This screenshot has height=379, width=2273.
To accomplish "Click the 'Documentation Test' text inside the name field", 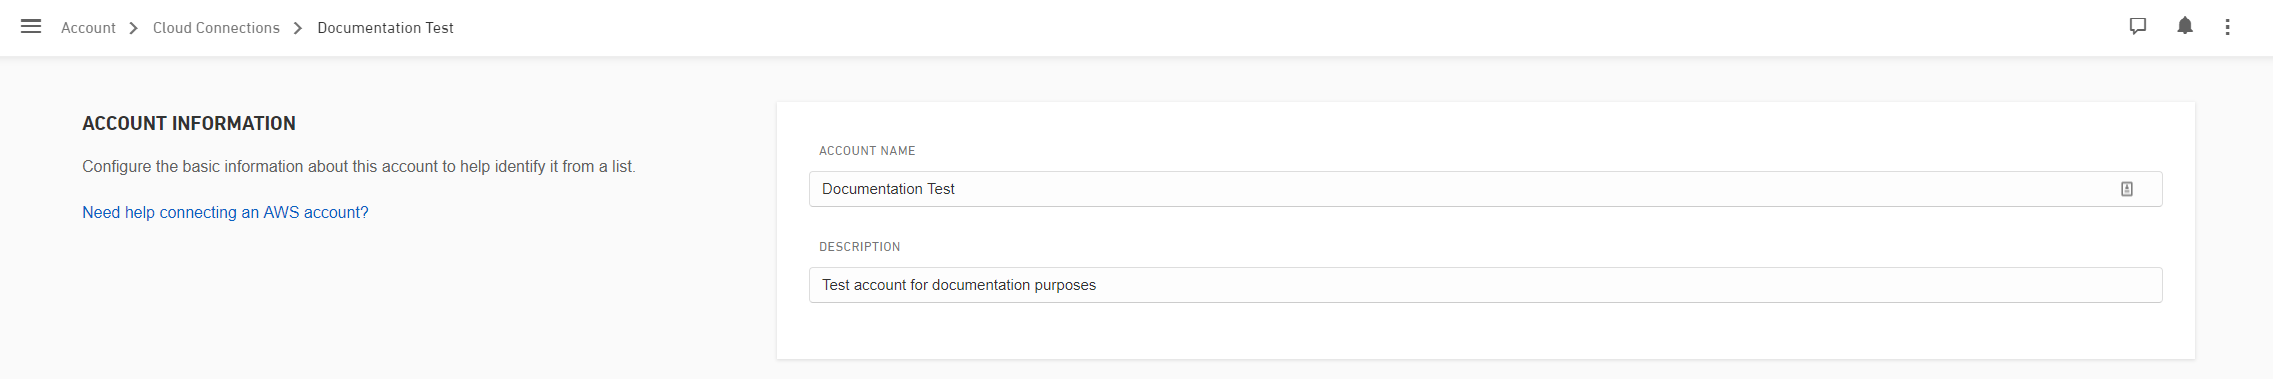I will [888, 189].
